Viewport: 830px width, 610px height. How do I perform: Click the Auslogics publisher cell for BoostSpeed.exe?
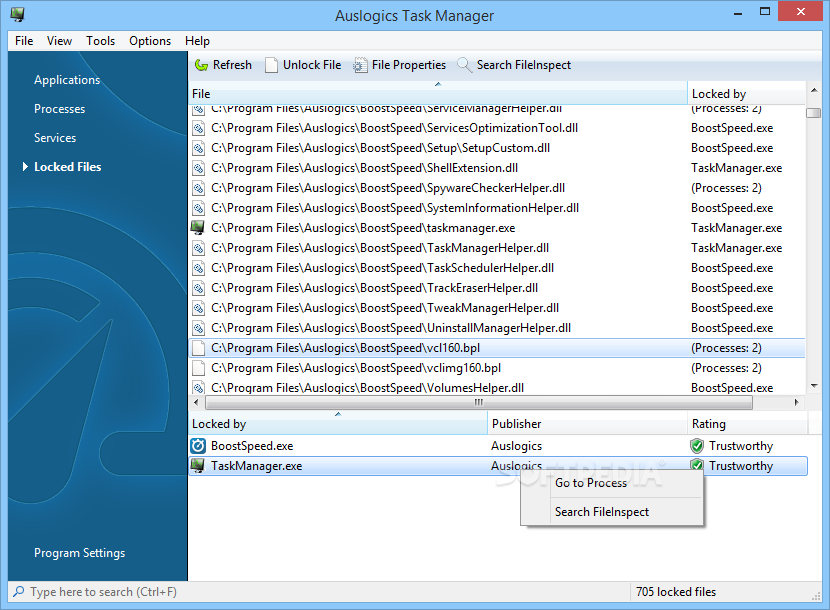coord(517,446)
